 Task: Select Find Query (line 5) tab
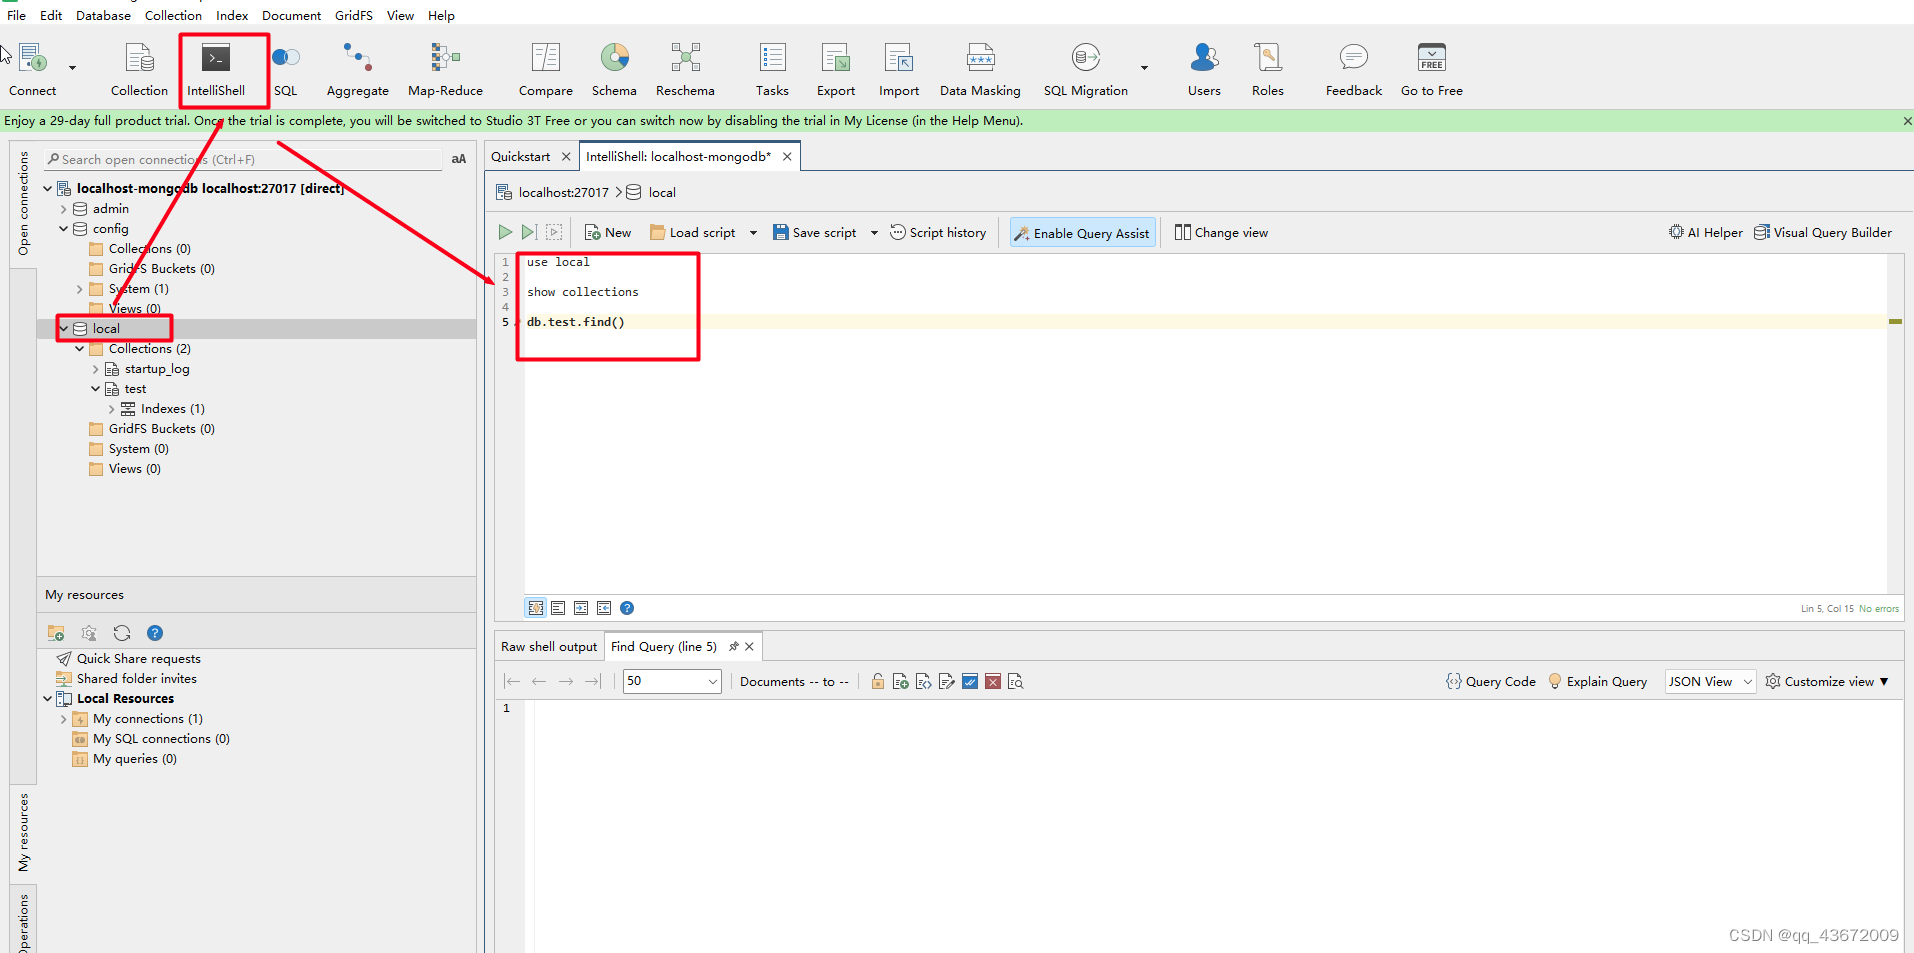click(664, 647)
